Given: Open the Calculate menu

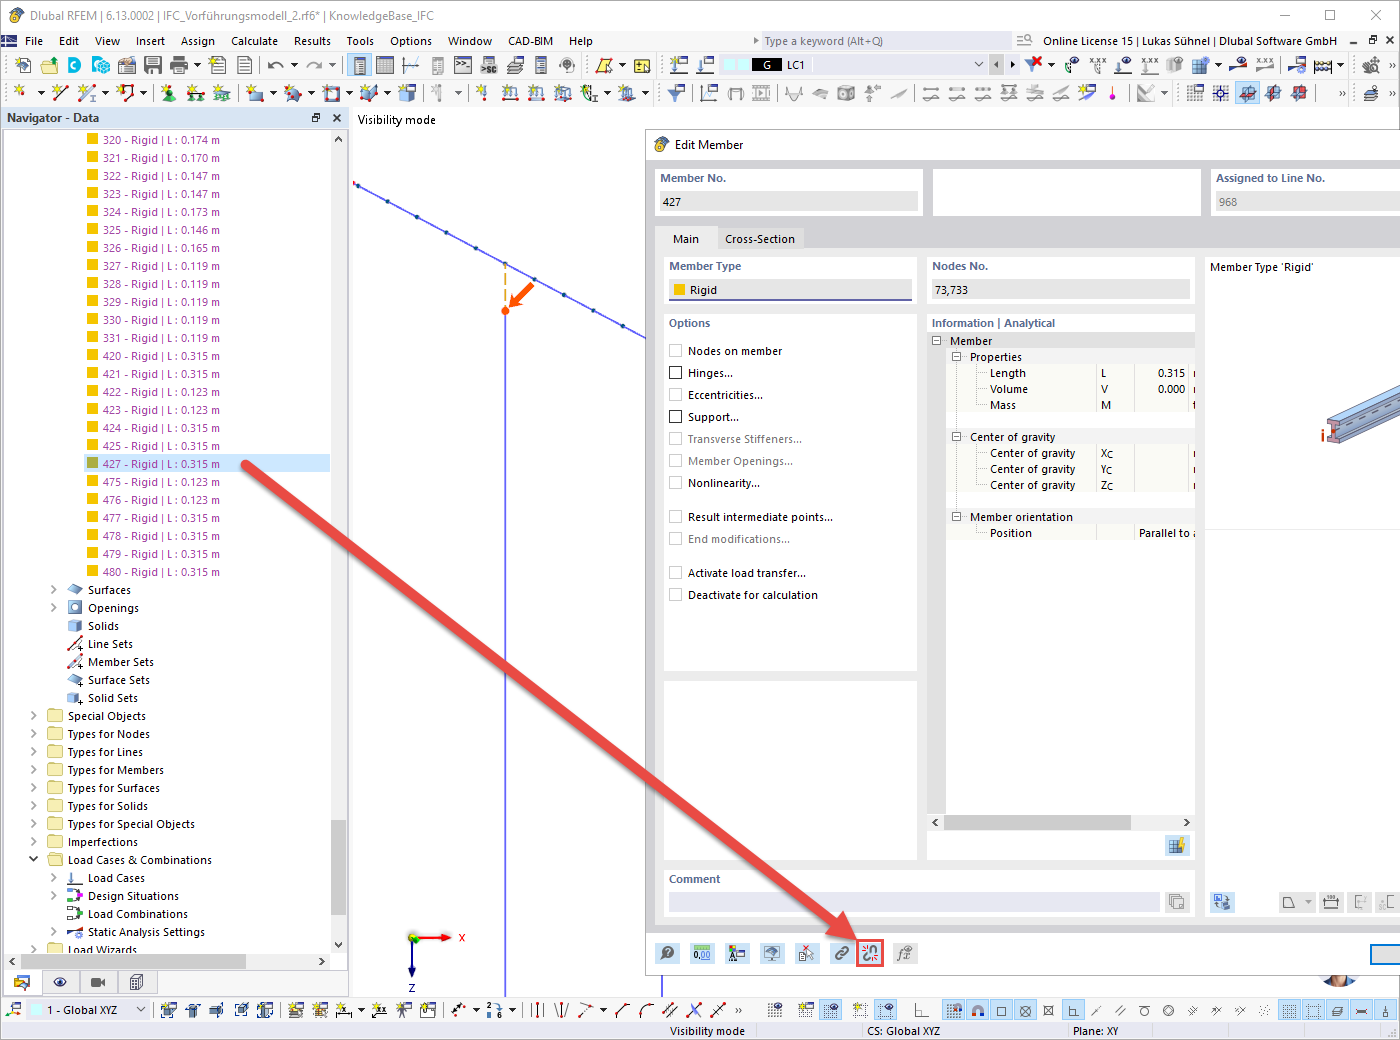Looking at the screenshot, I should click(x=254, y=41).
